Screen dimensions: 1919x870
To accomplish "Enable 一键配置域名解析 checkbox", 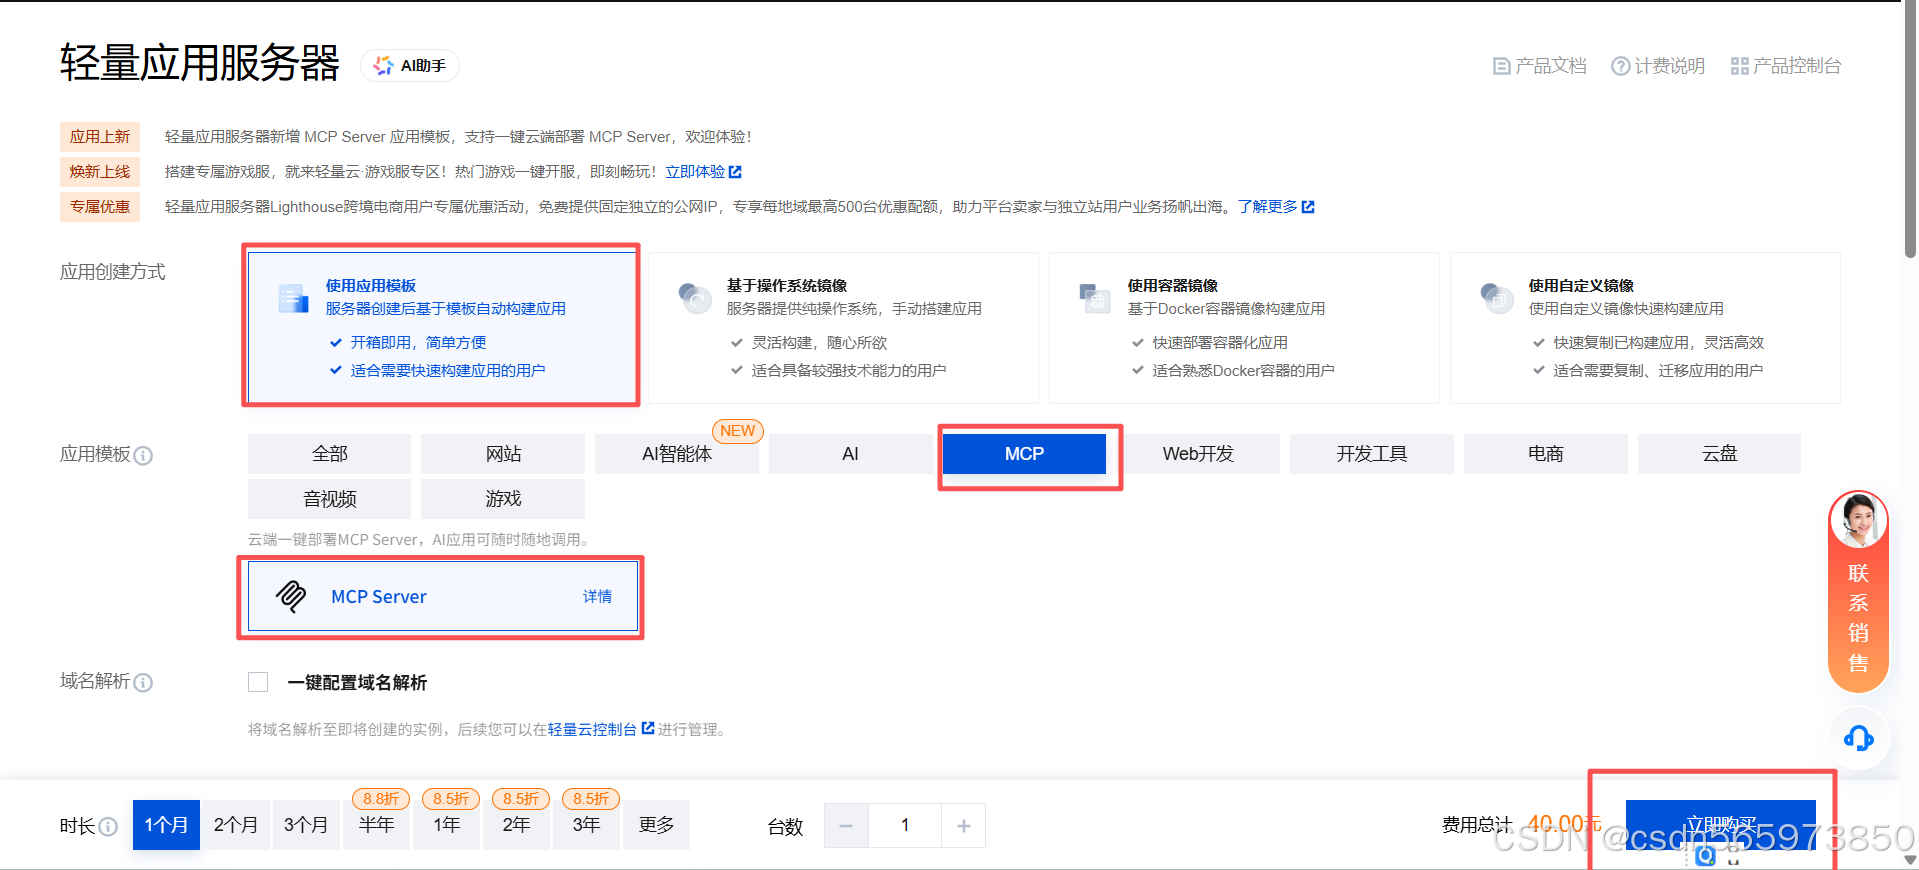I will pyautogui.click(x=258, y=682).
